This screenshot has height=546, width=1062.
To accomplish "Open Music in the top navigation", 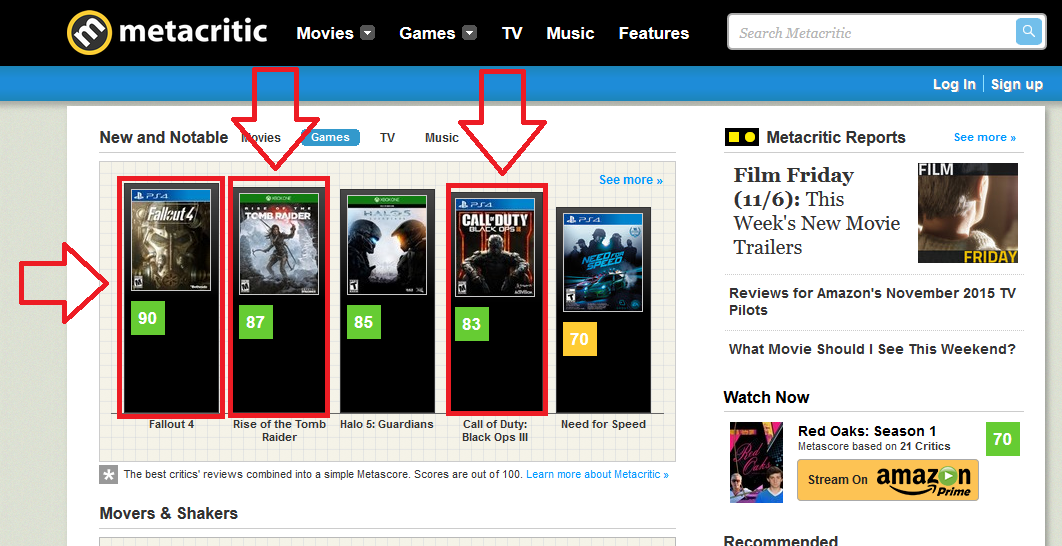I will (570, 33).
